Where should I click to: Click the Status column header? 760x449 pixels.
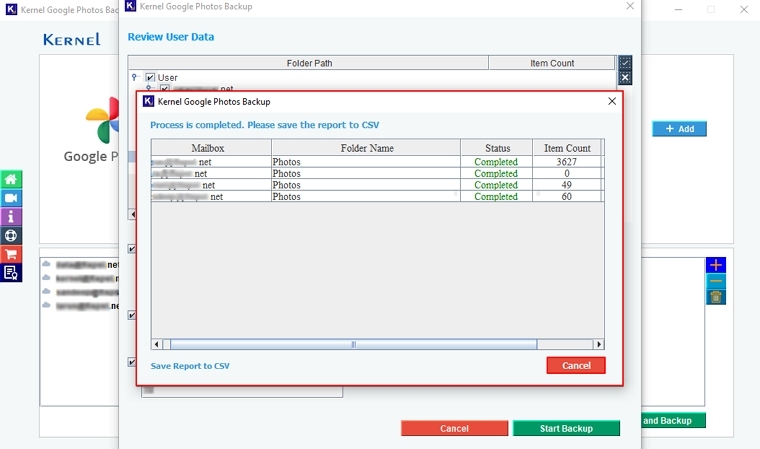(x=497, y=148)
